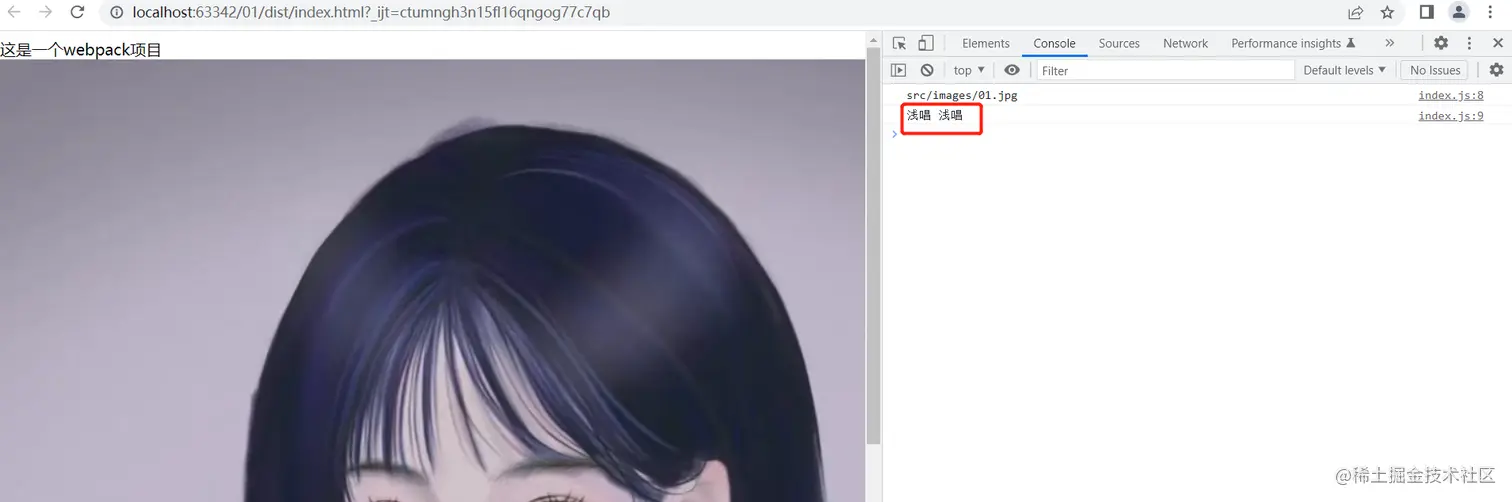Go forward to next page
The height and width of the screenshot is (502, 1512).
45,13
